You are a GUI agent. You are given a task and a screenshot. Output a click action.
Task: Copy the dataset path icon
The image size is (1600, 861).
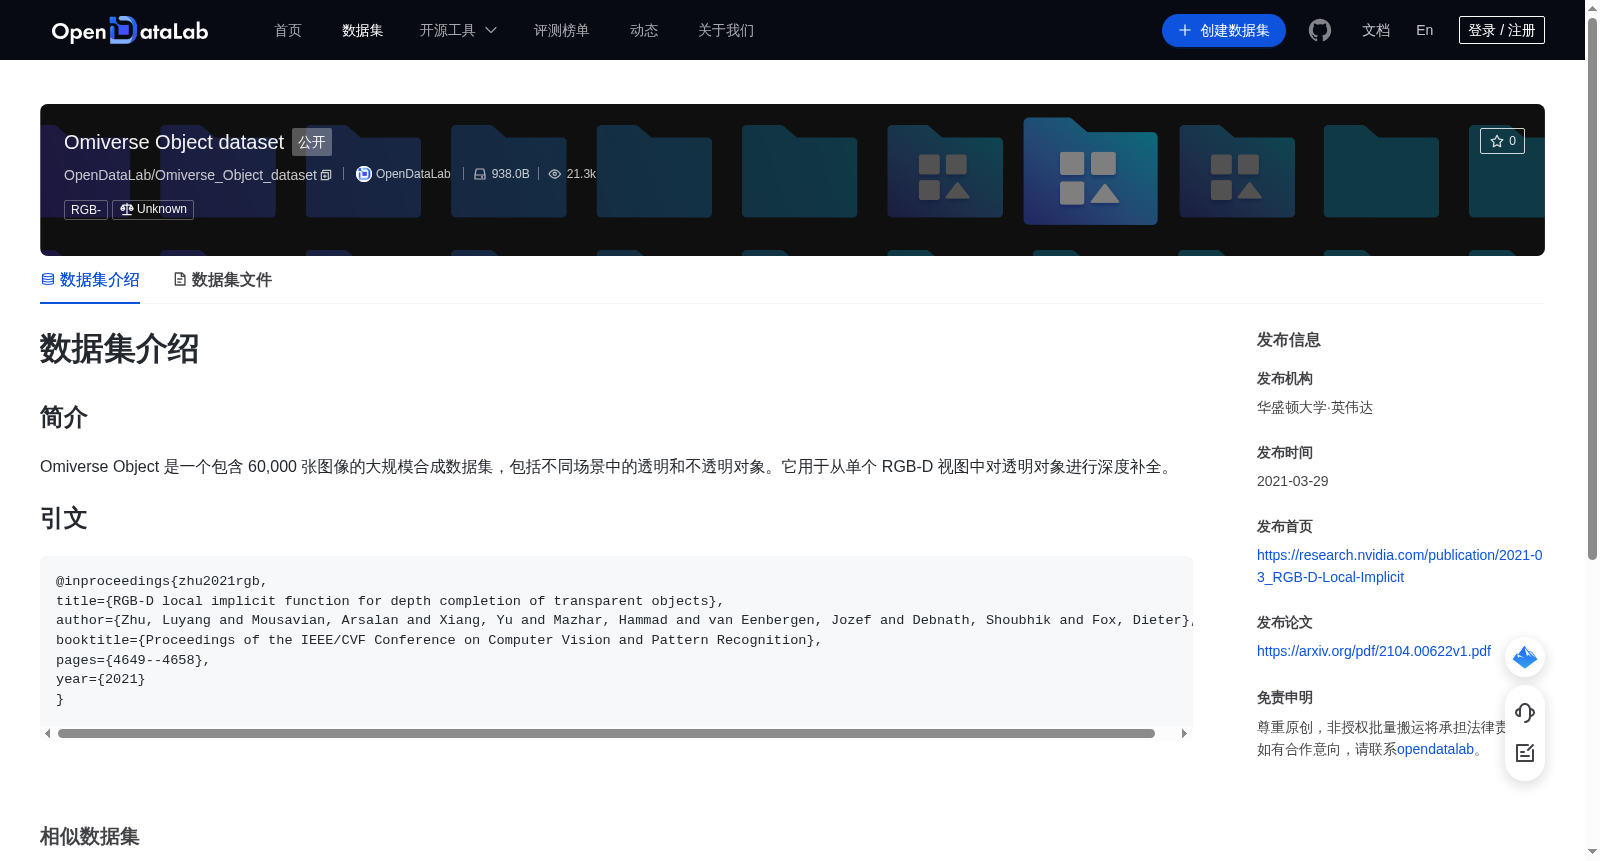326,175
